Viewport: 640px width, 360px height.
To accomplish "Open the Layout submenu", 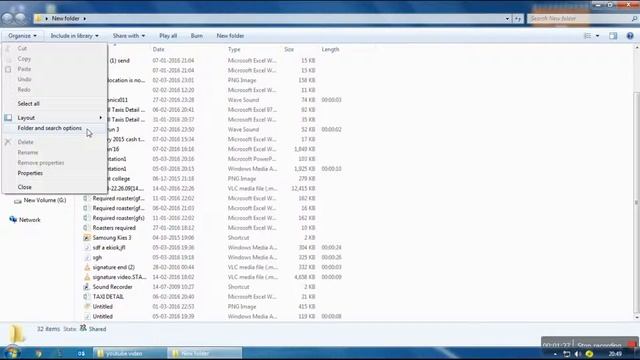I will pyautogui.click(x=26, y=118).
